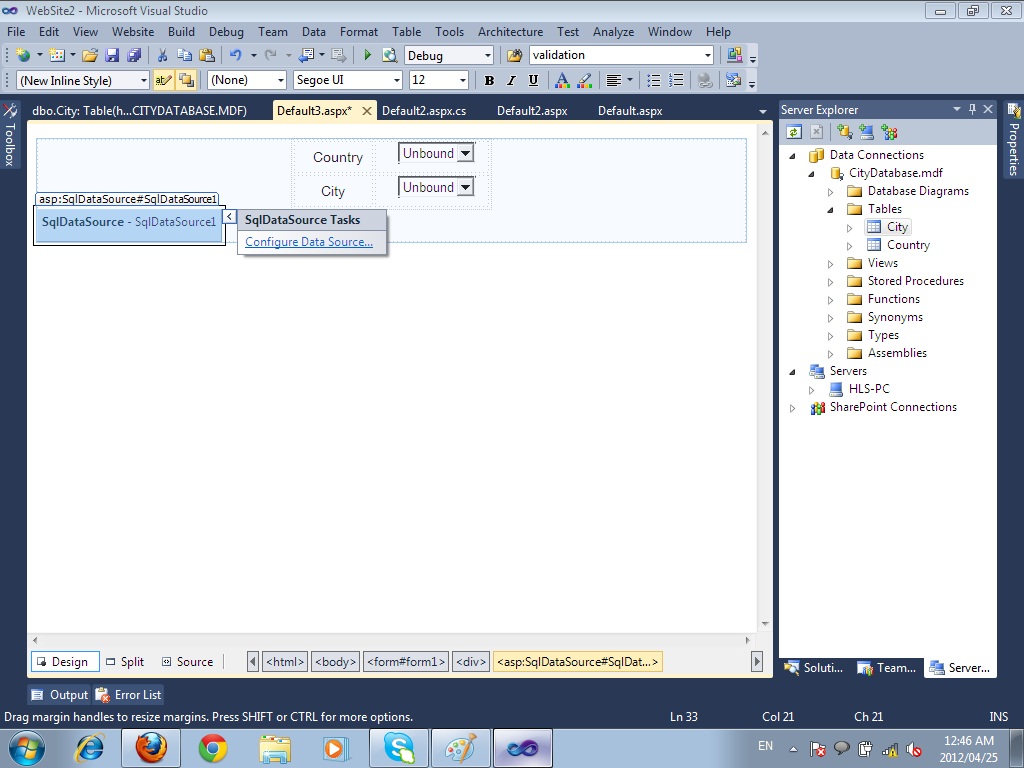
Task: Toggle the Reuse Existing Style button
Action: click(x=187, y=80)
